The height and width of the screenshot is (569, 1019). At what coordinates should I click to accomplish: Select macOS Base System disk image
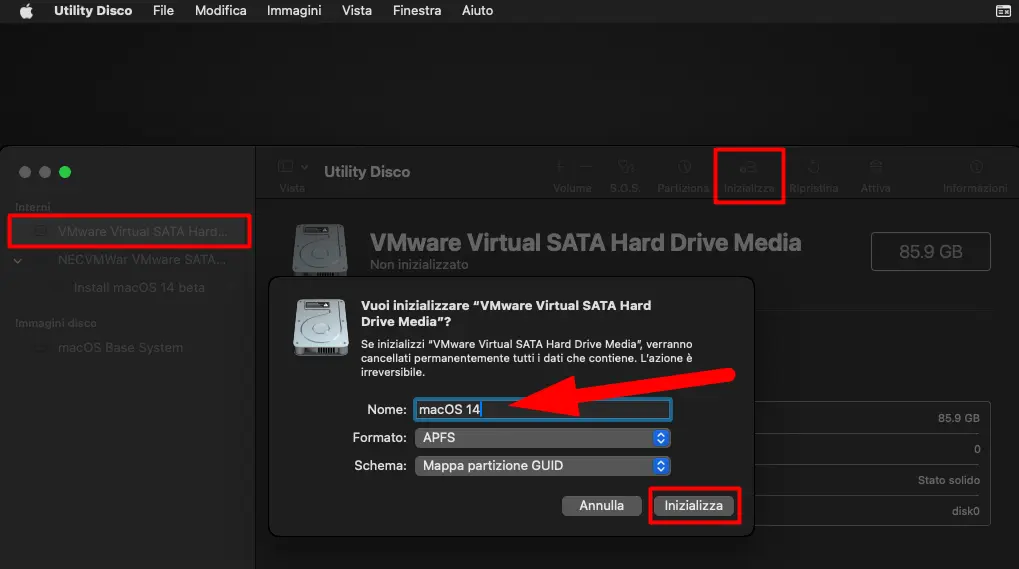(x=120, y=348)
